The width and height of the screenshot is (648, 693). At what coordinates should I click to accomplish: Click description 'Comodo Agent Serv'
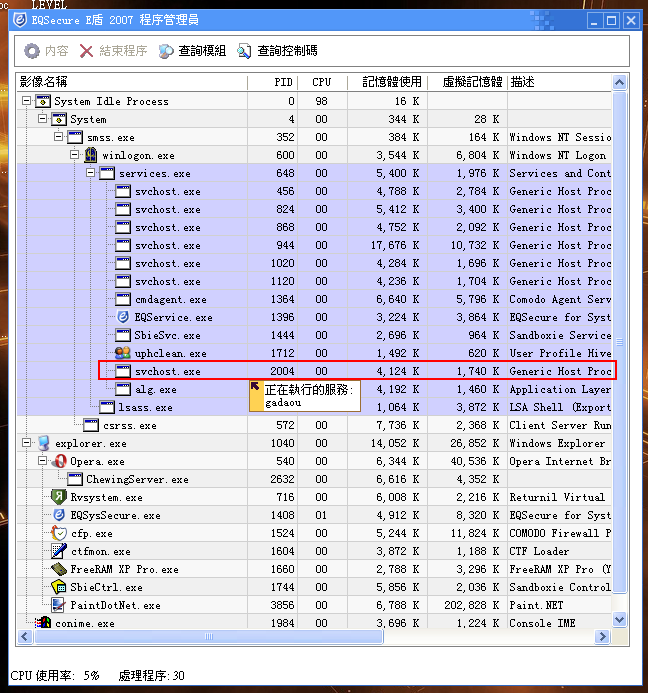click(x=560, y=300)
